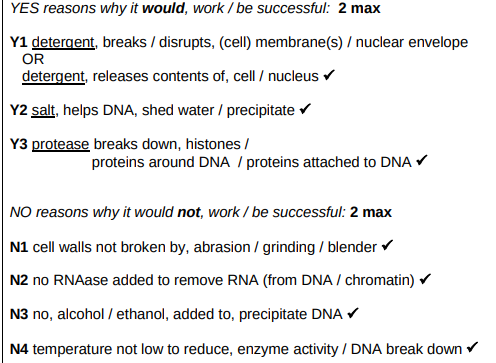Click the checkmark after 'cell / nucleus'
This screenshot has width=496, height=363.
tap(329, 75)
